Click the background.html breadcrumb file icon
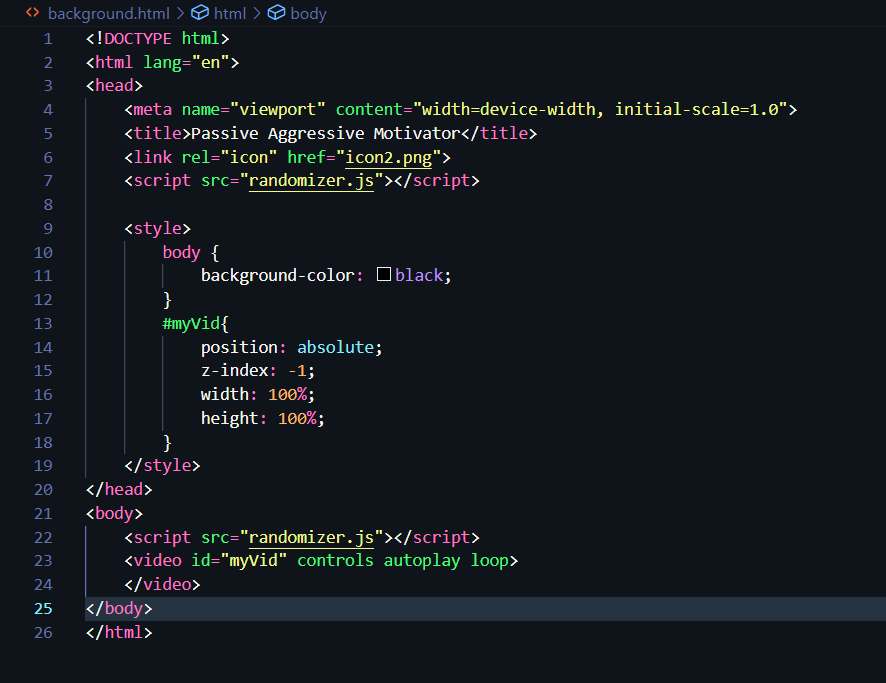 tap(33, 12)
